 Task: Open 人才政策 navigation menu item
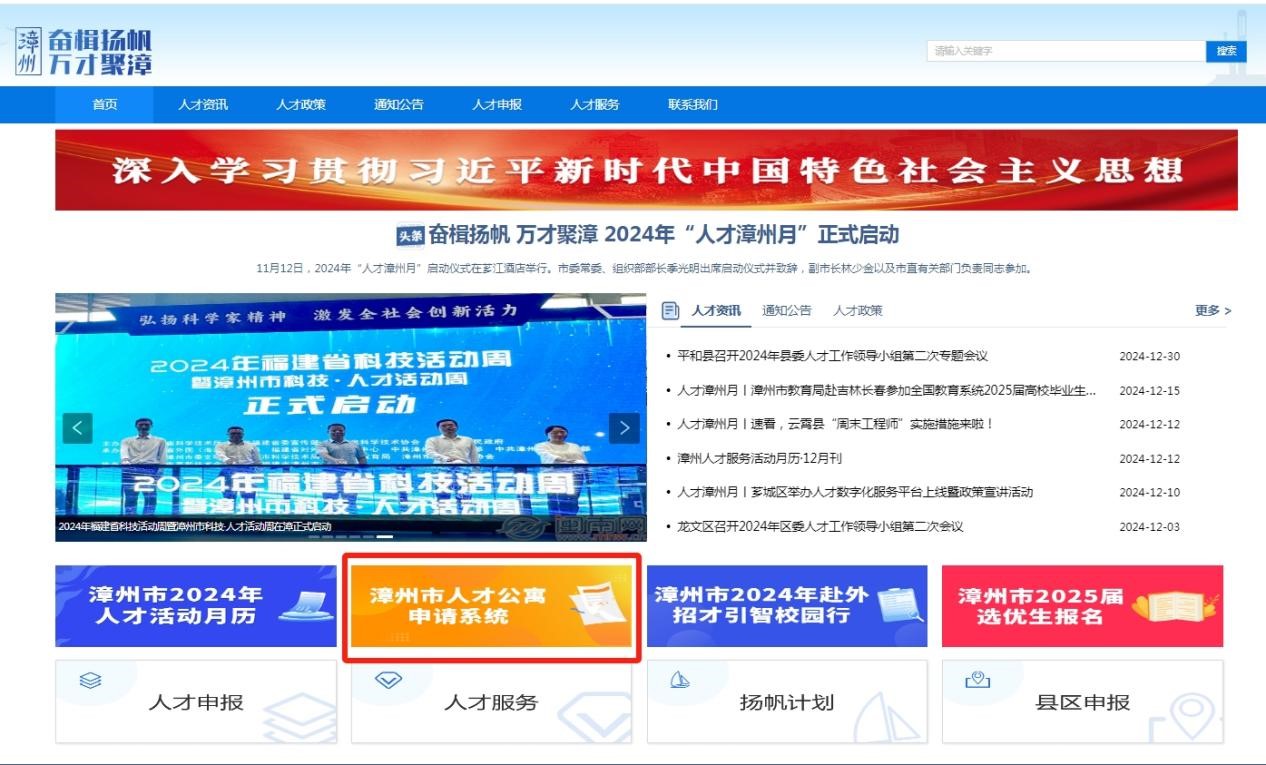click(x=301, y=105)
